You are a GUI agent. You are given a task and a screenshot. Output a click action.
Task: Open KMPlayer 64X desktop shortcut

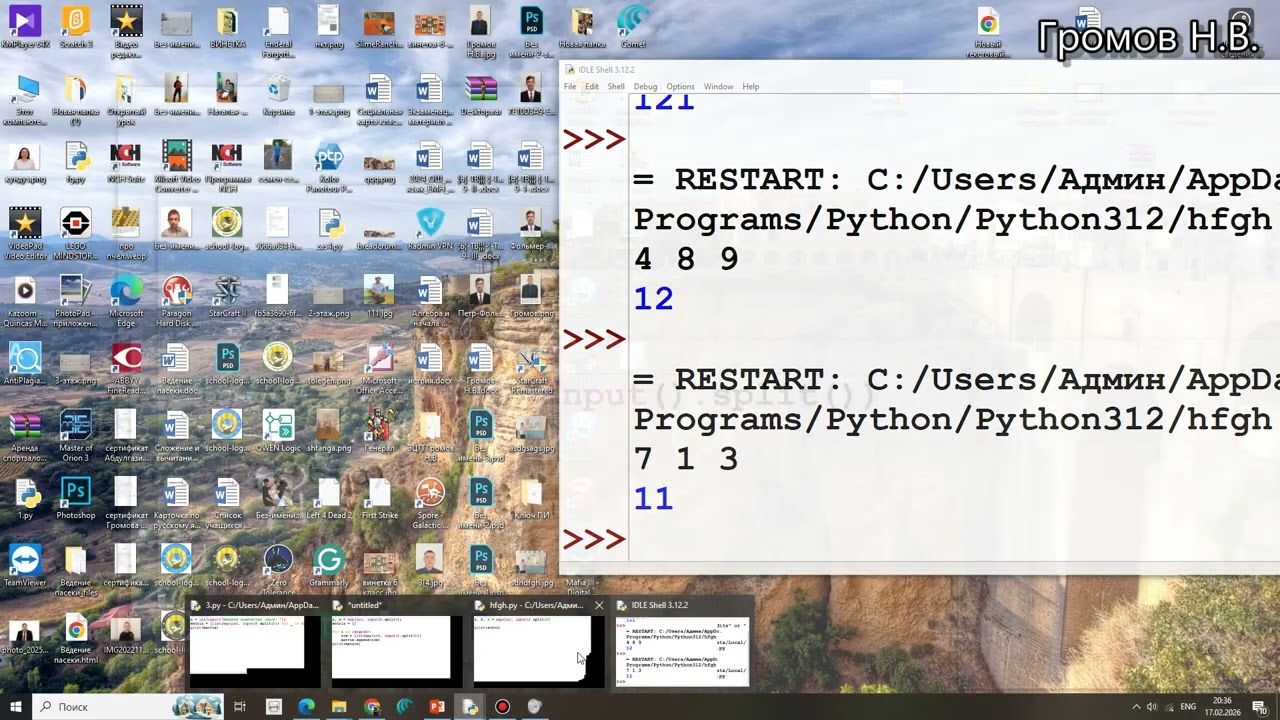tap(25, 28)
